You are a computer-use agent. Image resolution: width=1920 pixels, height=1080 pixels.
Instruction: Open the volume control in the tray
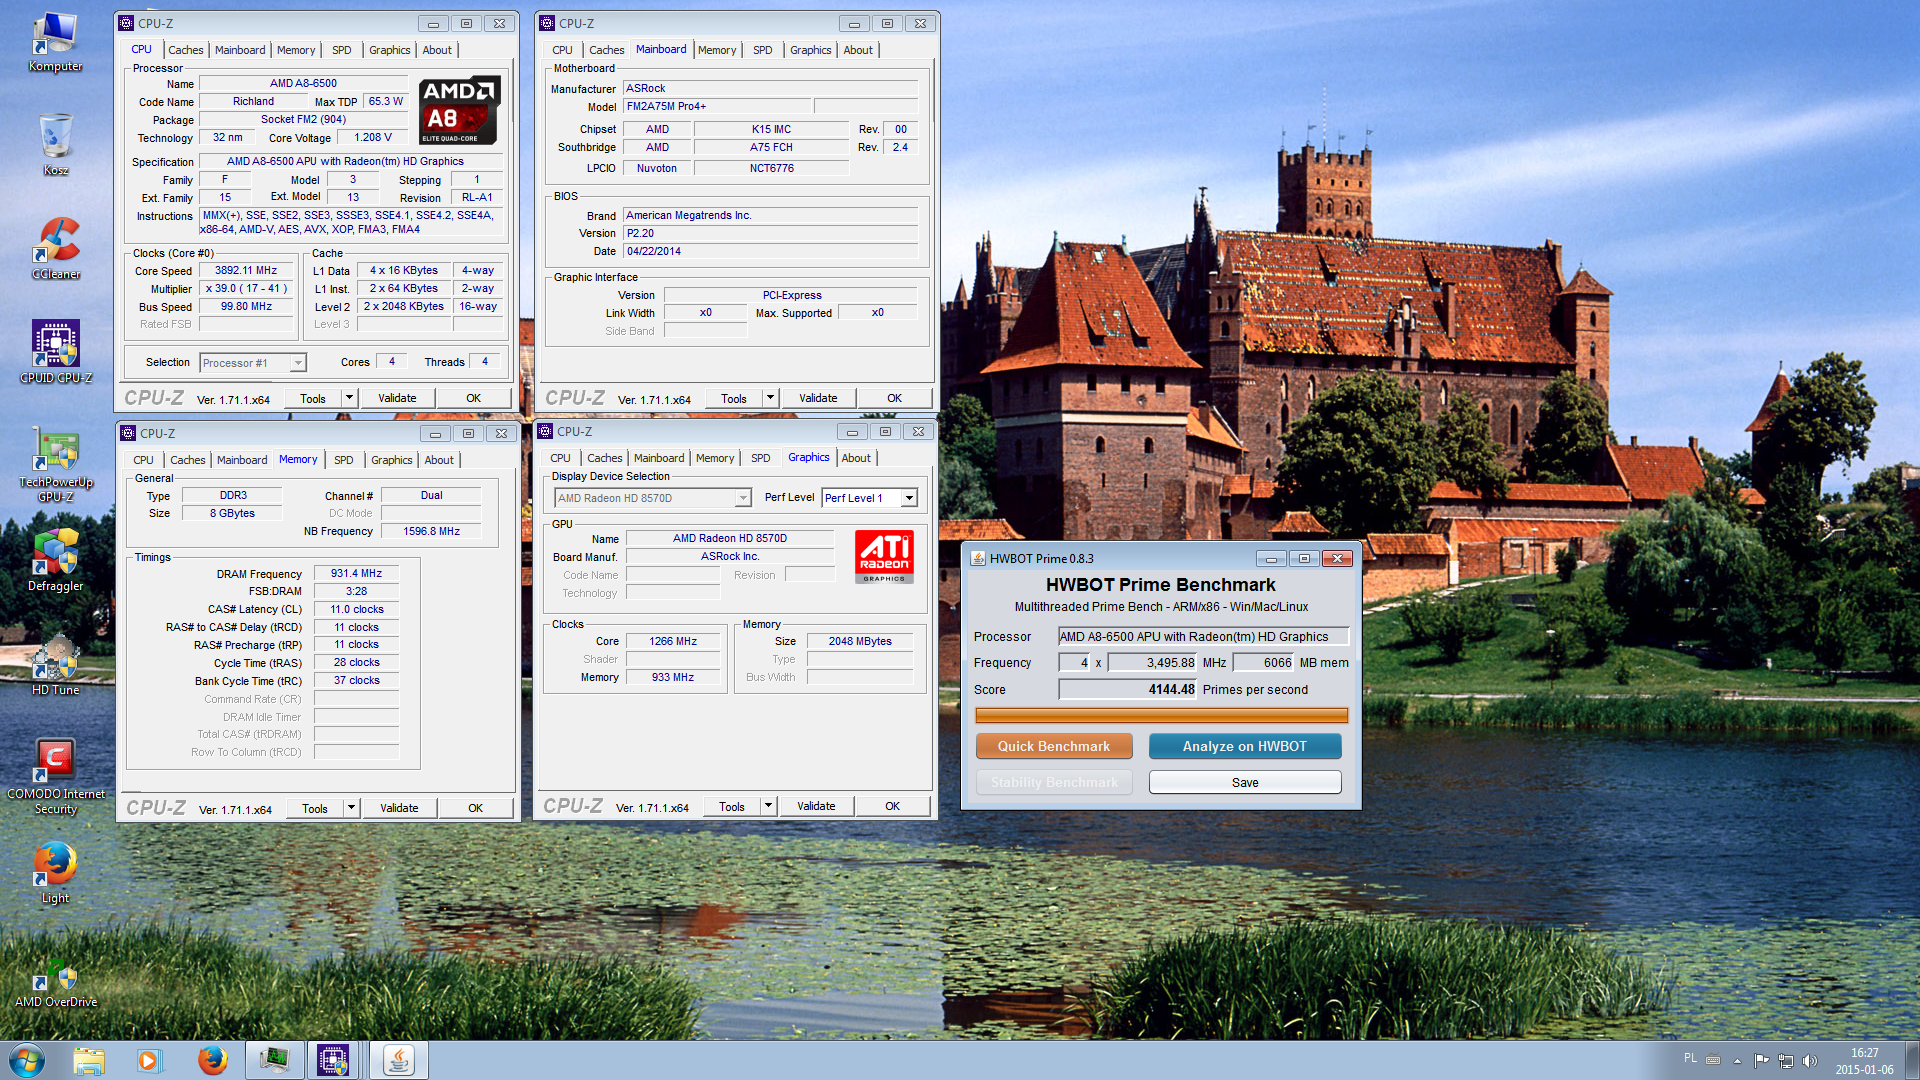(x=1810, y=1060)
